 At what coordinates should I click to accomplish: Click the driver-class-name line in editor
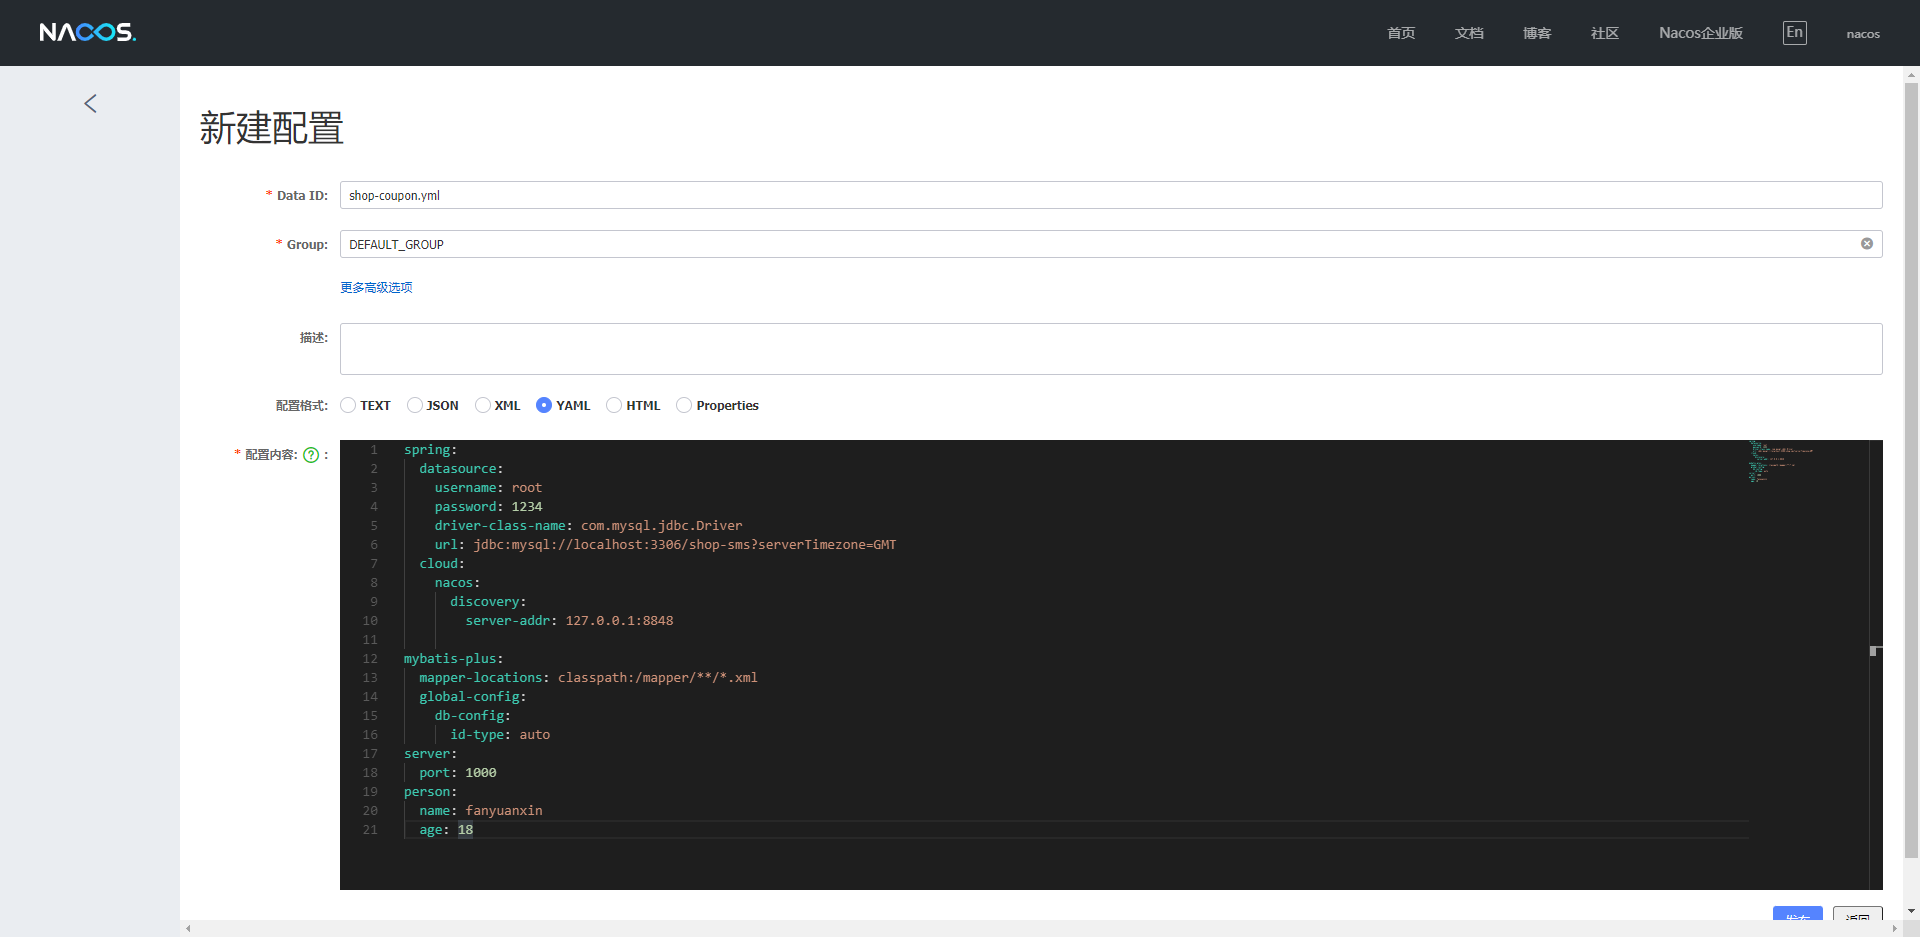[588, 526]
